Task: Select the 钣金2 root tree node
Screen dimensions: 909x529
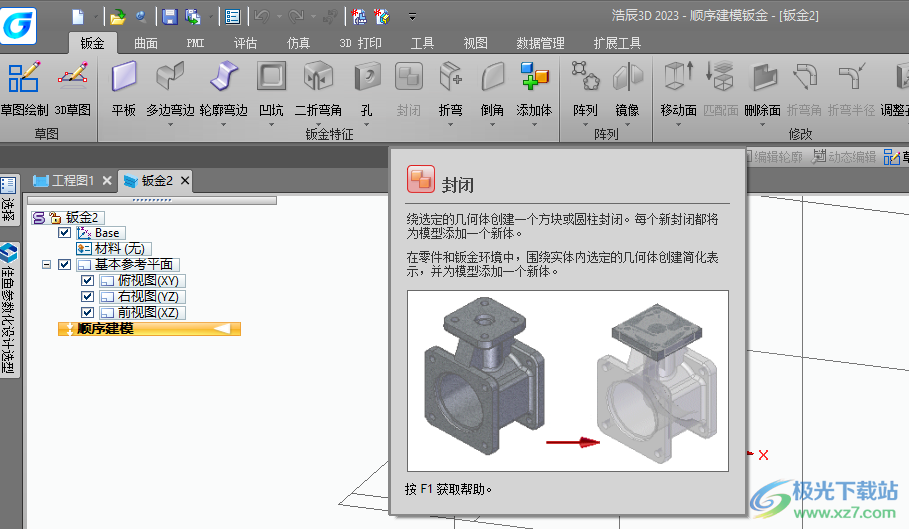Action: point(68,217)
